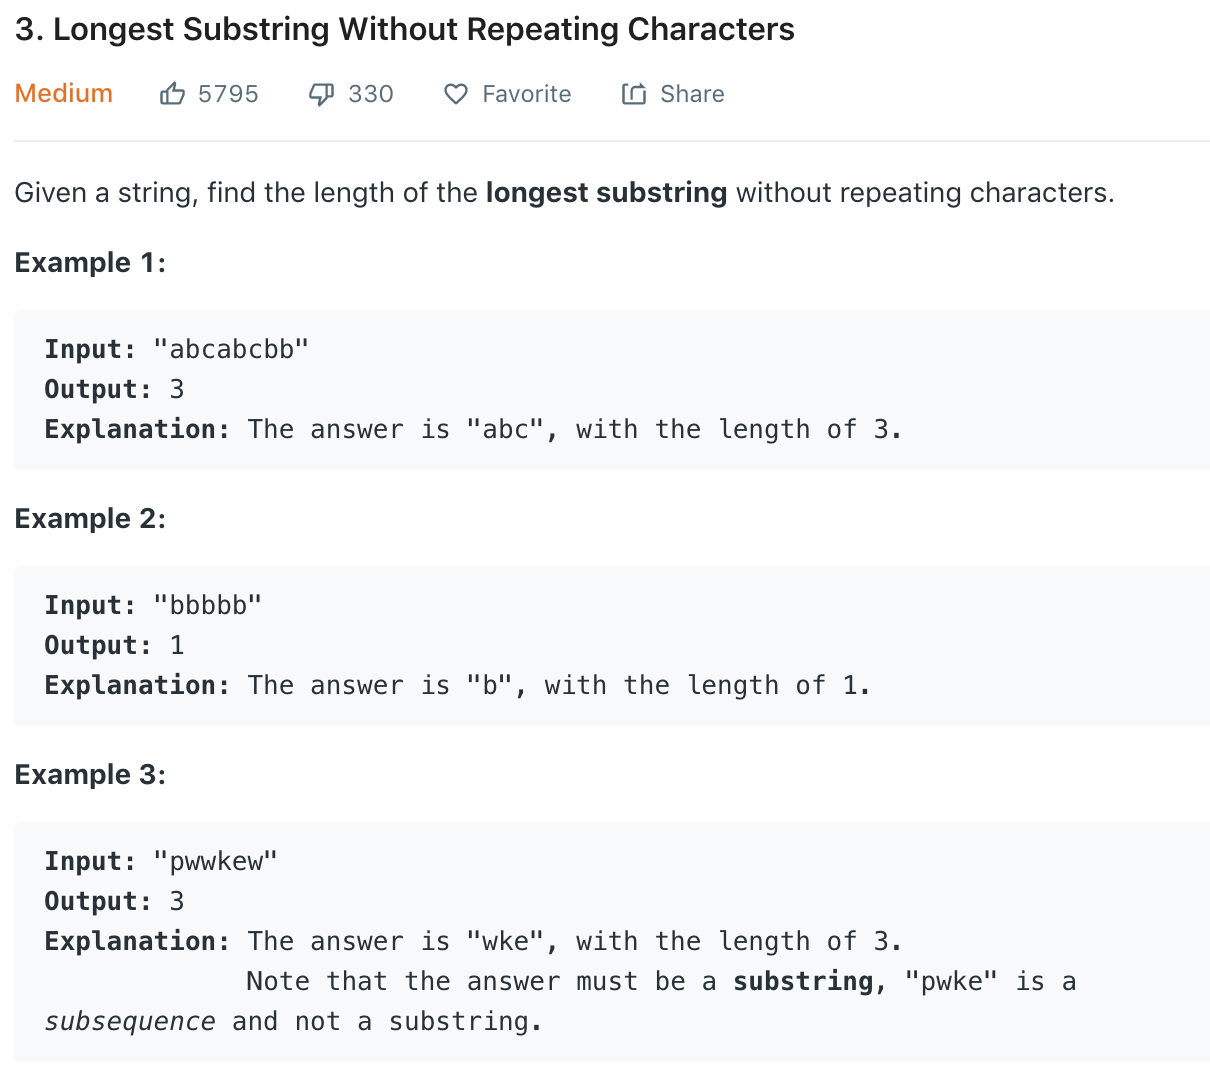
Task: Click the thumbs-down dislike icon
Action: click(321, 94)
